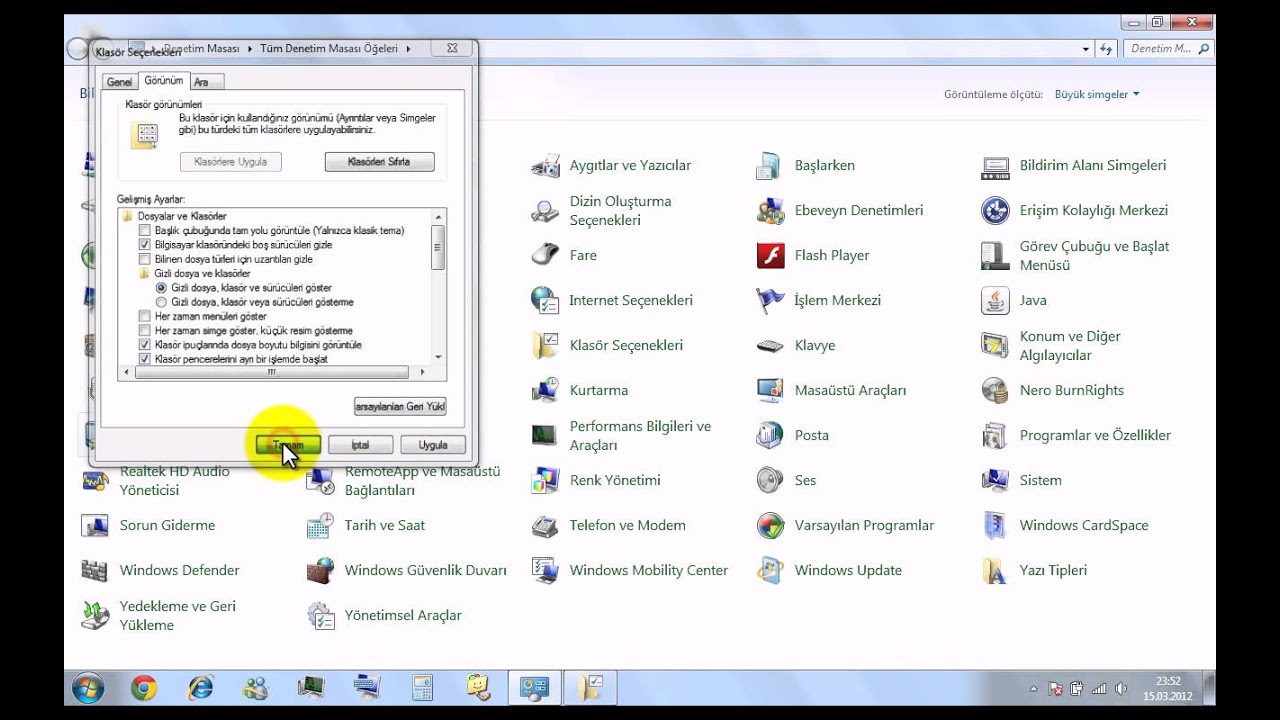Open the Büyük simgeler view dropdown
Screen dimensions: 1280x720
pyautogui.click(x=1097, y=95)
